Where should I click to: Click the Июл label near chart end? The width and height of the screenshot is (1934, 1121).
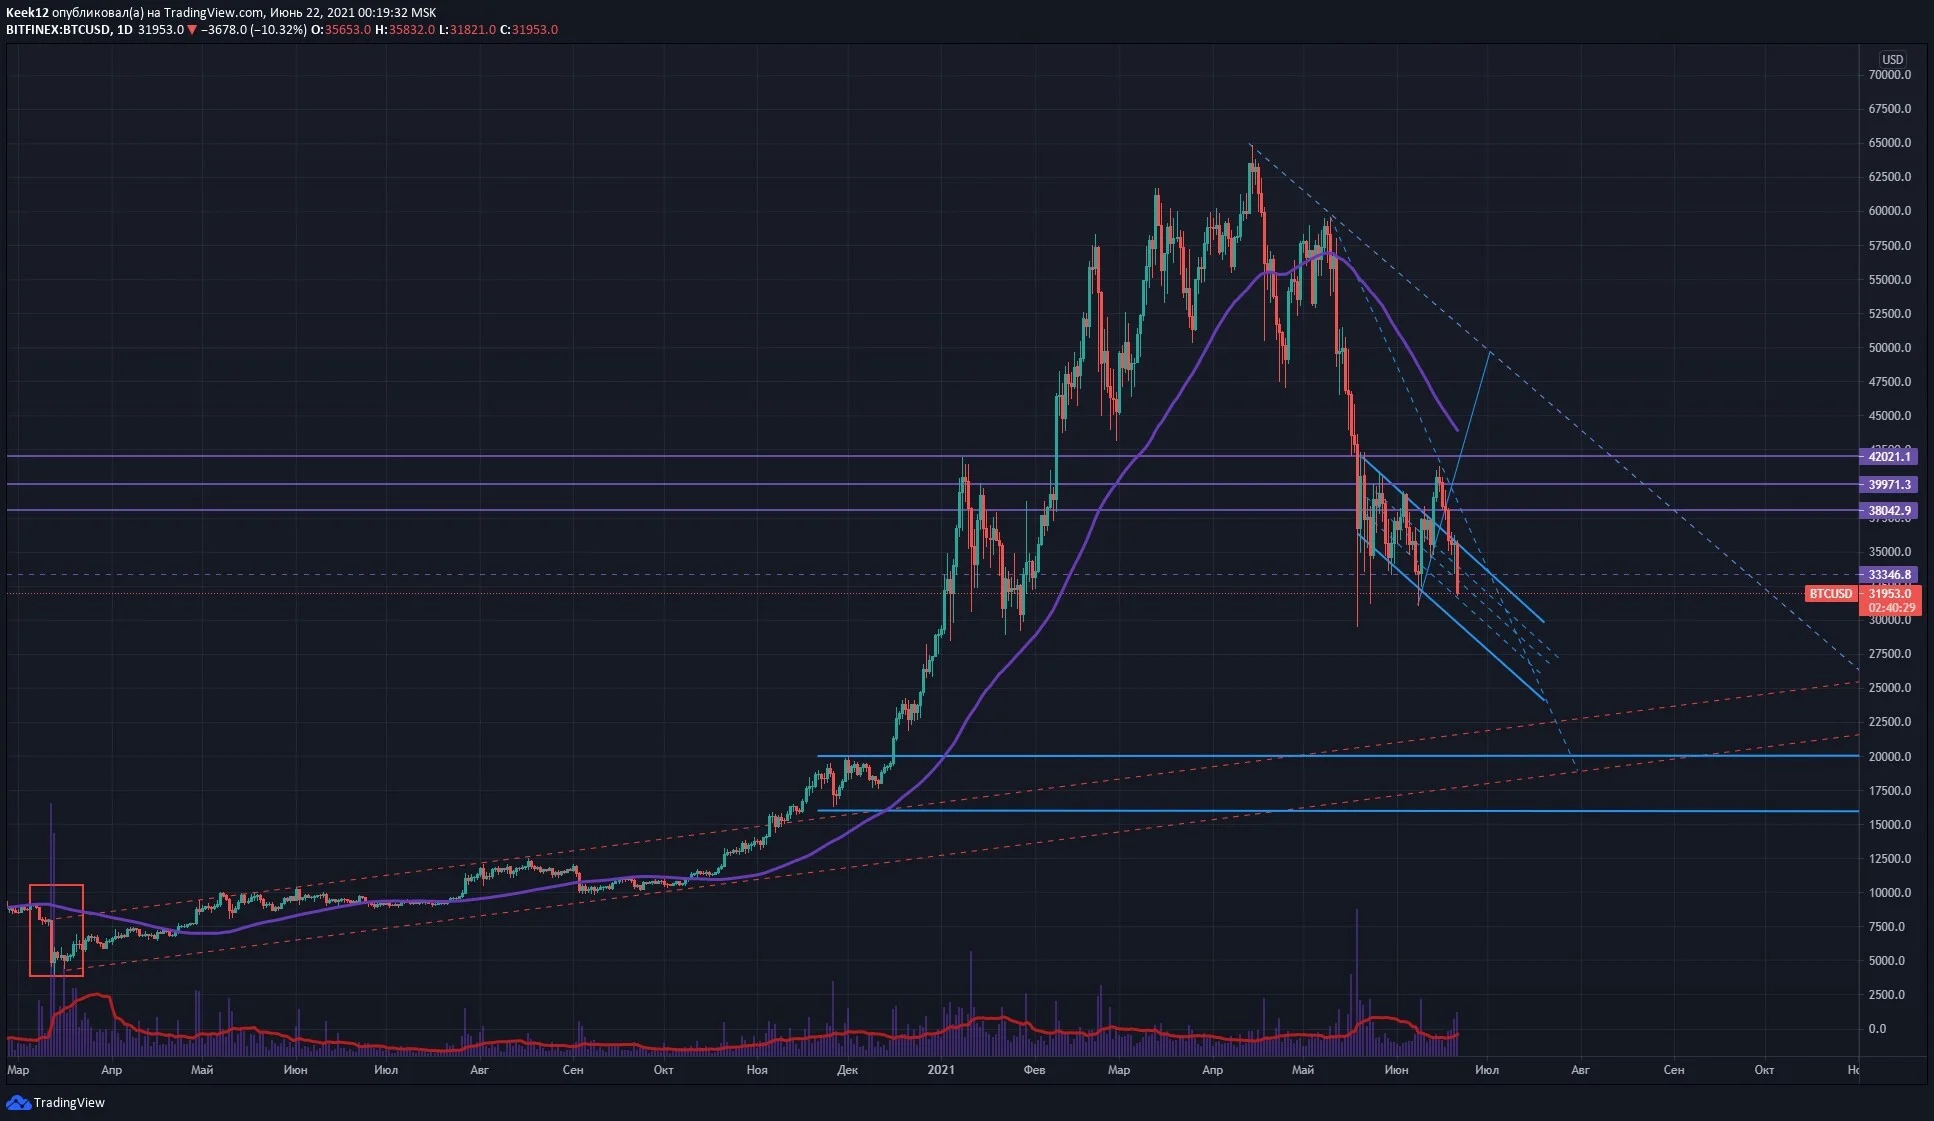tap(1487, 1069)
